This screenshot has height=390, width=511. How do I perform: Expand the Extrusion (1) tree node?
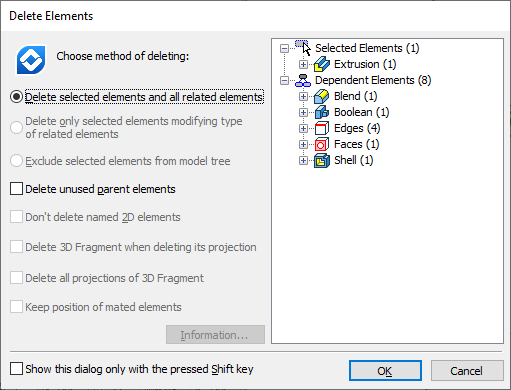tap(303, 64)
